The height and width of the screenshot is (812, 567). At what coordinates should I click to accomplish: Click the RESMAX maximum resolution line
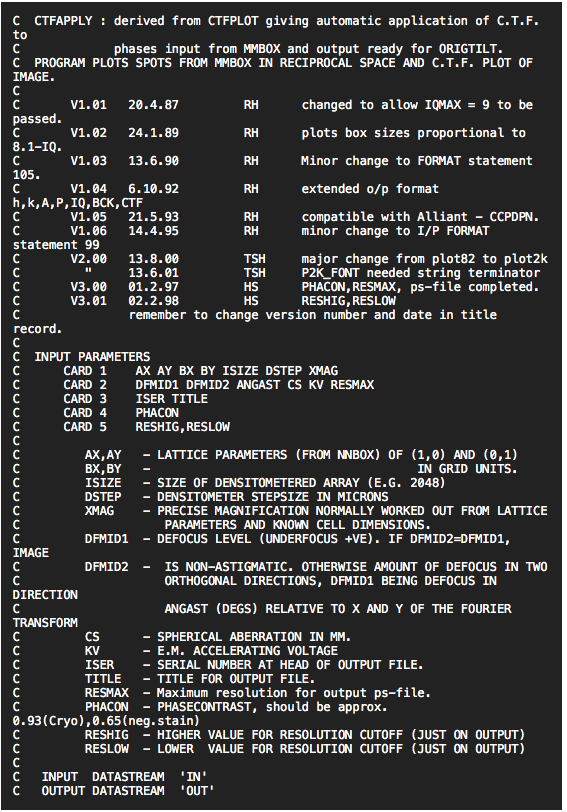pos(258,692)
